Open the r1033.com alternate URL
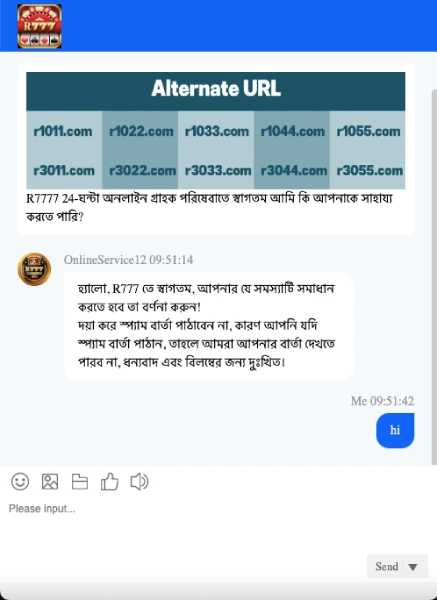The width and height of the screenshot is (437, 600). point(217,132)
